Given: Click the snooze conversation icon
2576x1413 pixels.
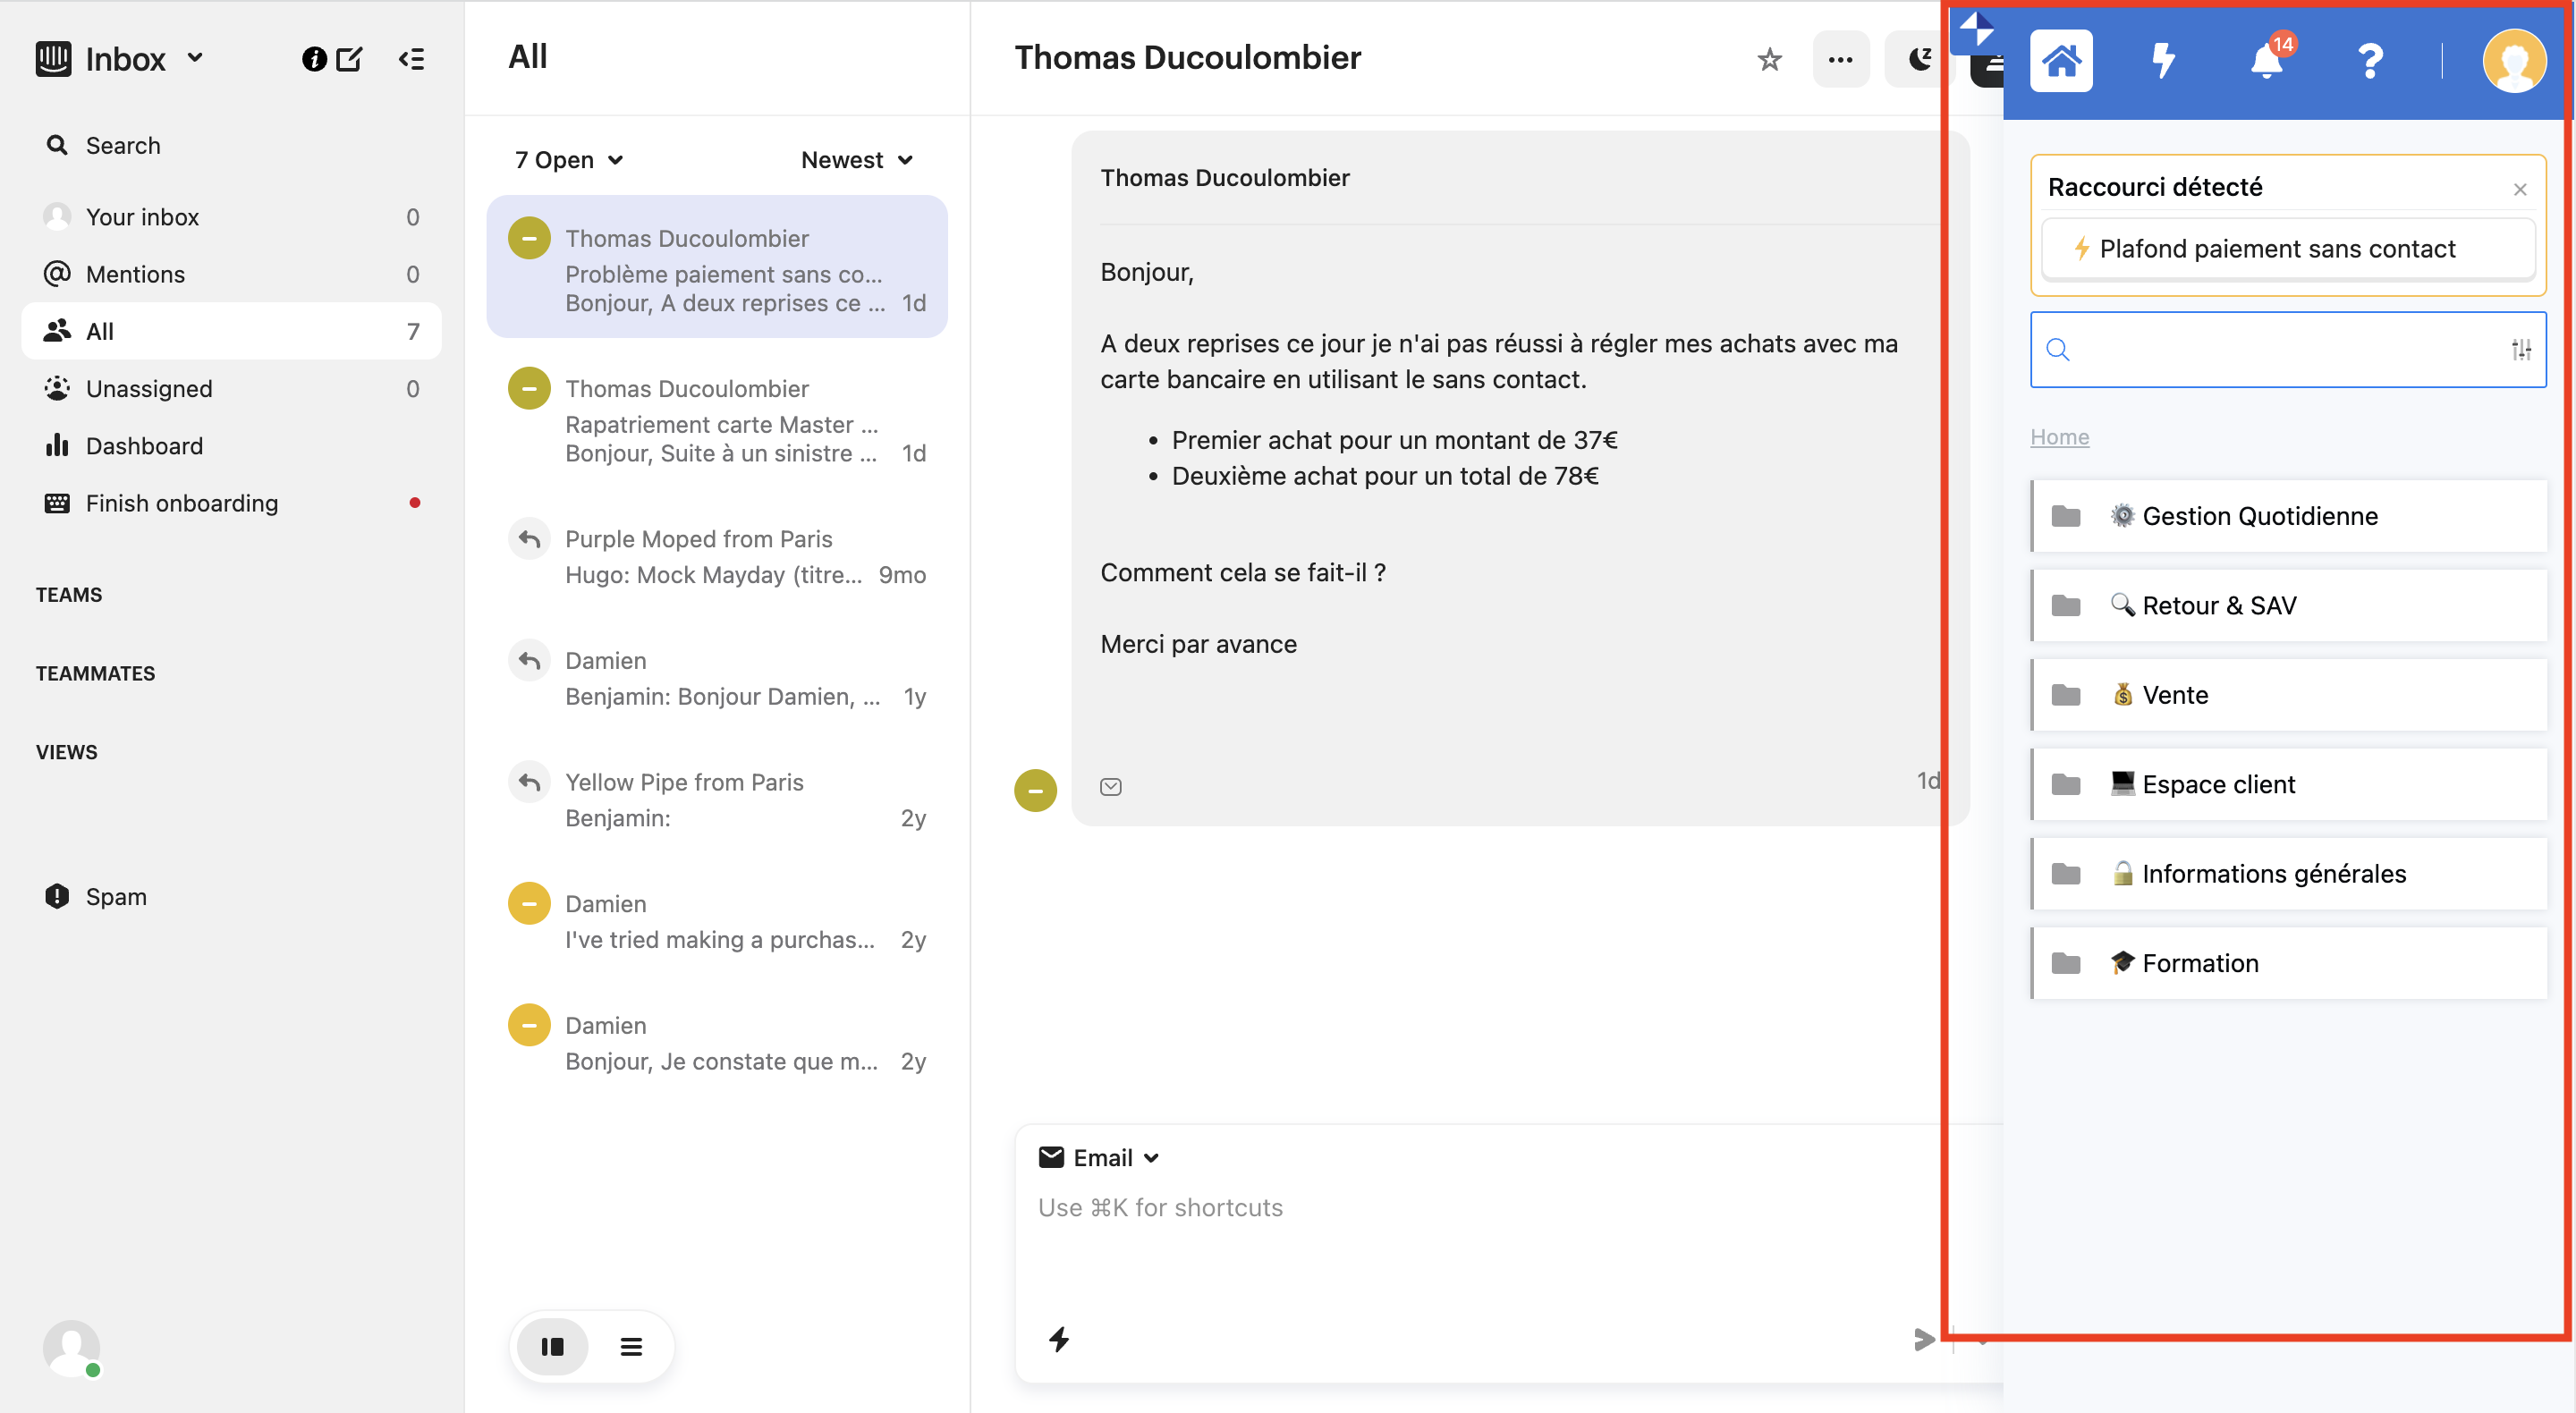Looking at the screenshot, I should 1917,60.
